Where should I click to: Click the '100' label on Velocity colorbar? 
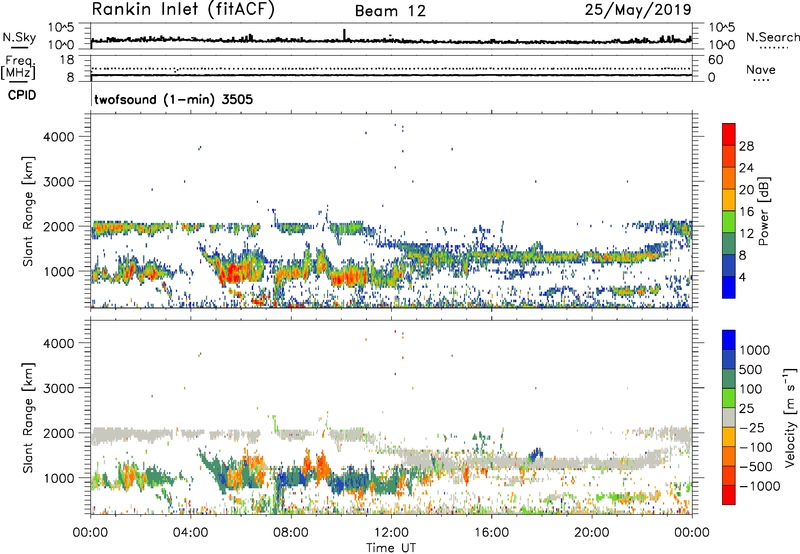point(749,389)
